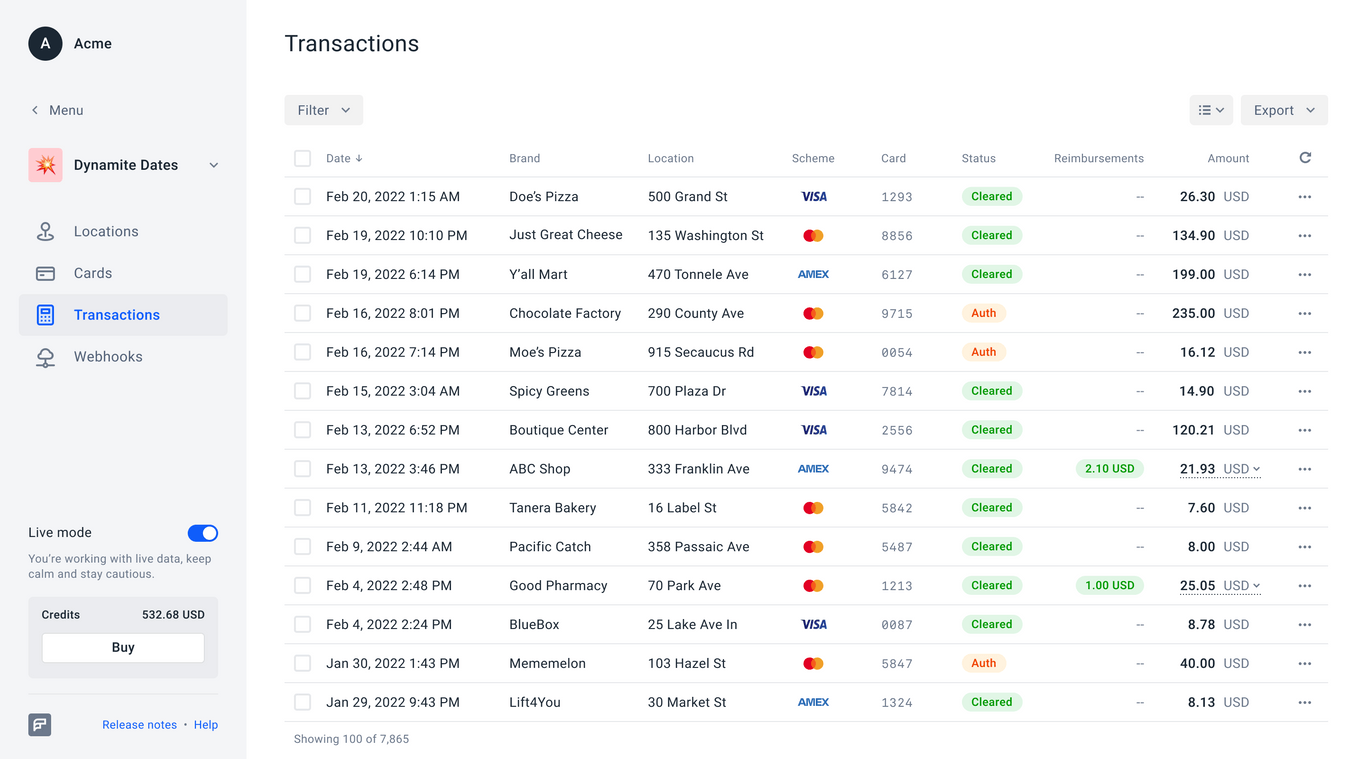Click the Webhooks icon in sidebar

point(45,357)
